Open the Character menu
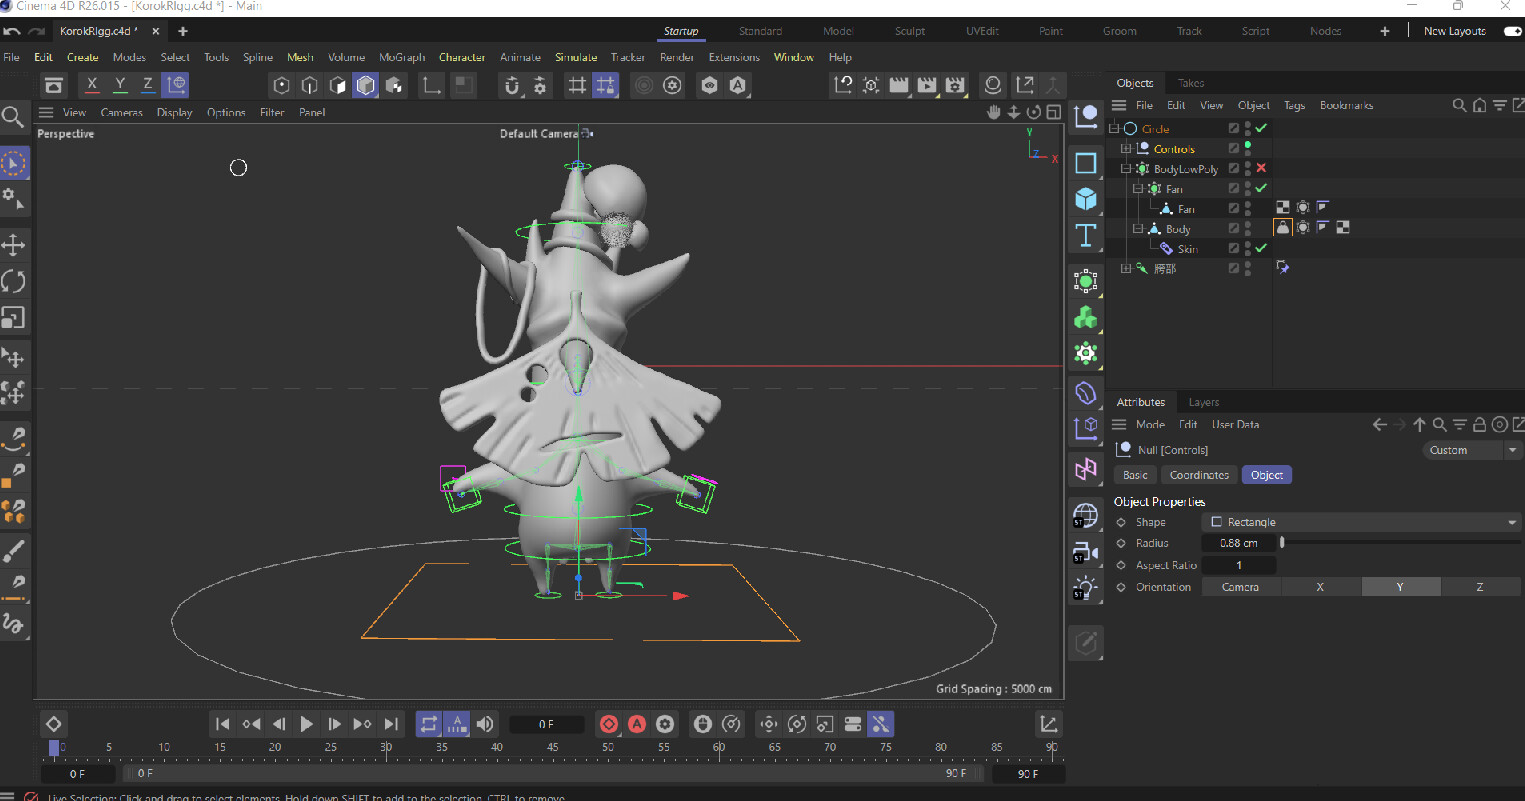Image resolution: width=1525 pixels, height=801 pixels. pos(462,57)
